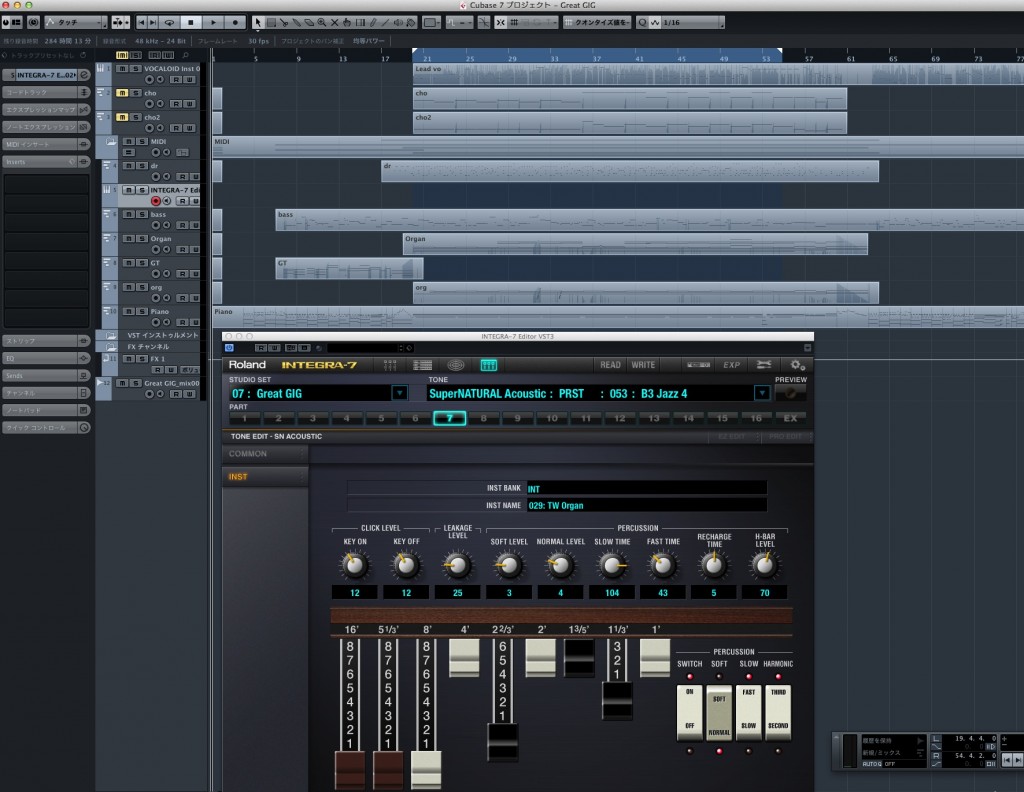Select the Zoom magnifier tool

tap(321, 22)
